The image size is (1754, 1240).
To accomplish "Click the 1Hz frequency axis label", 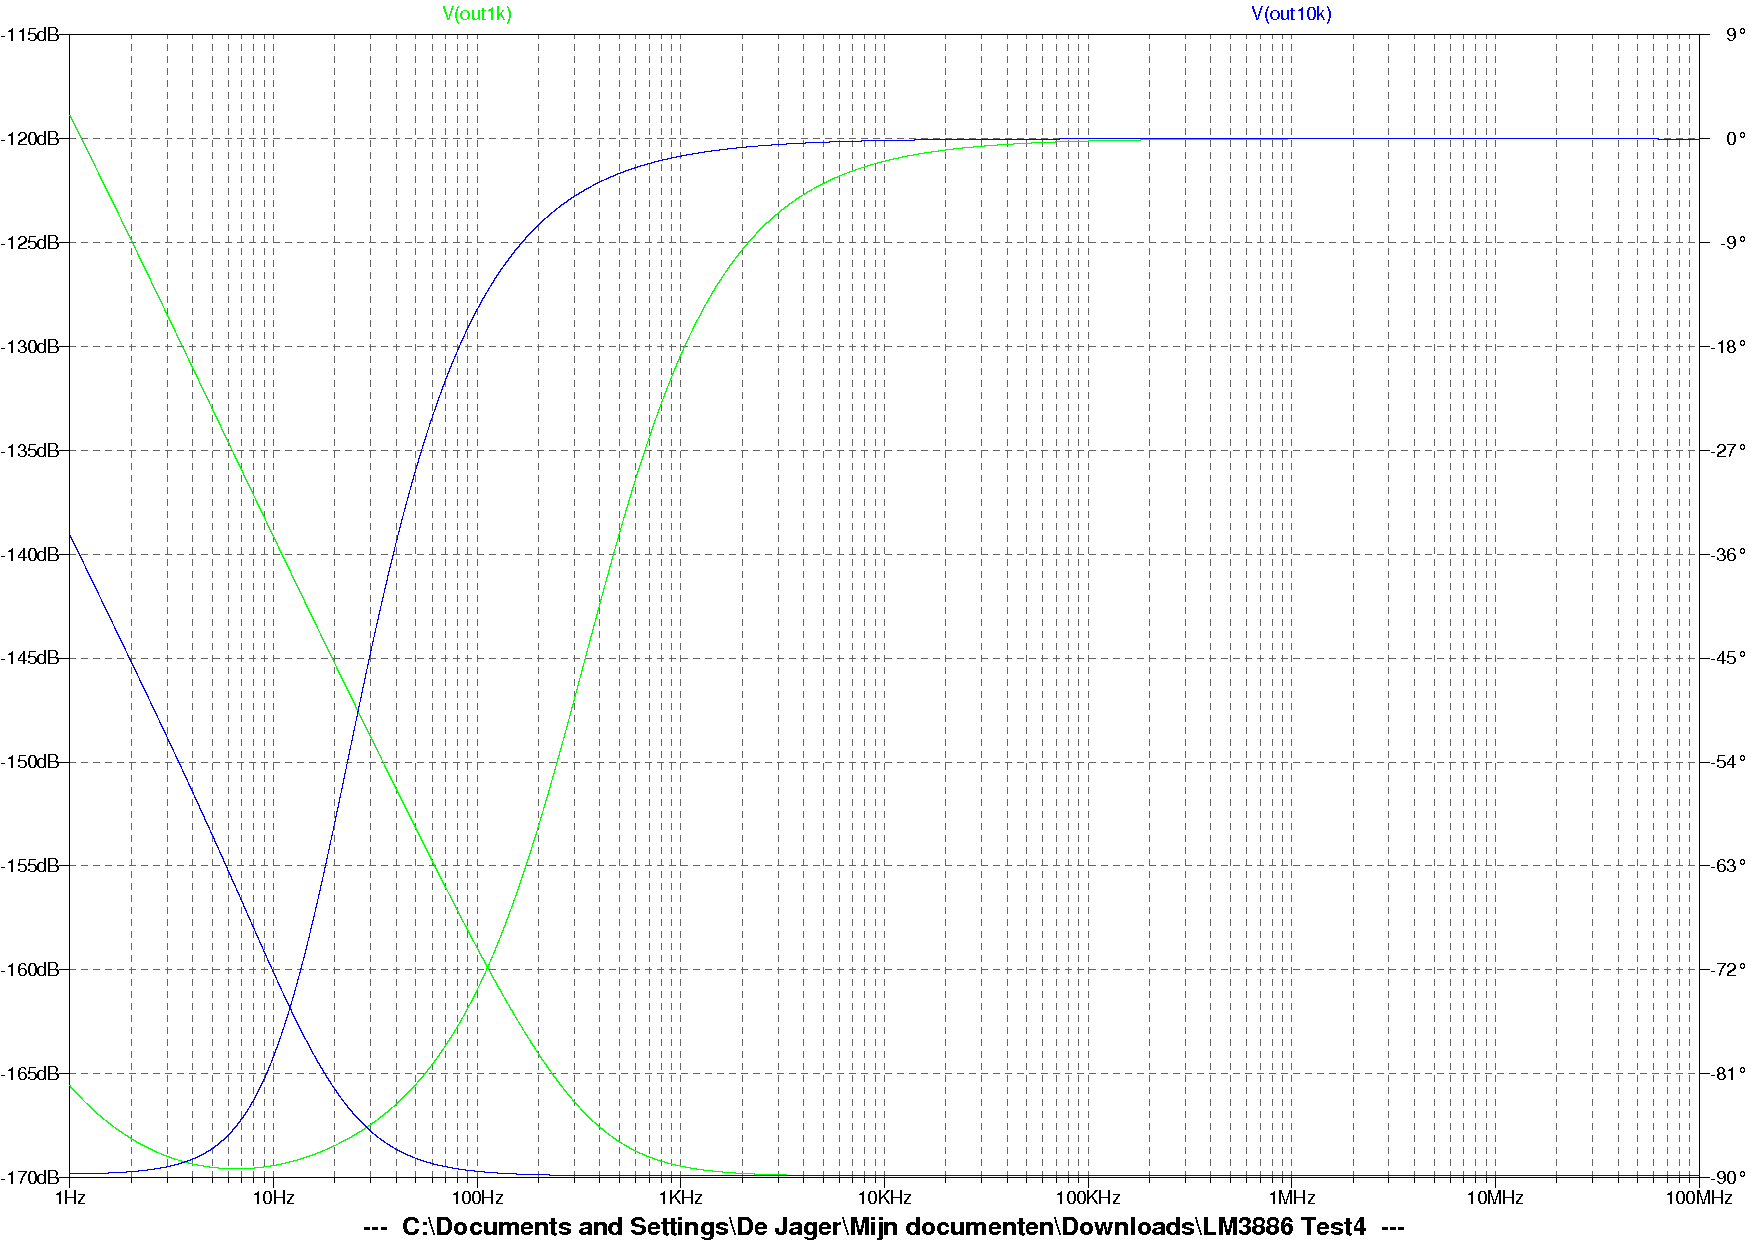I will pos(70,1198).
